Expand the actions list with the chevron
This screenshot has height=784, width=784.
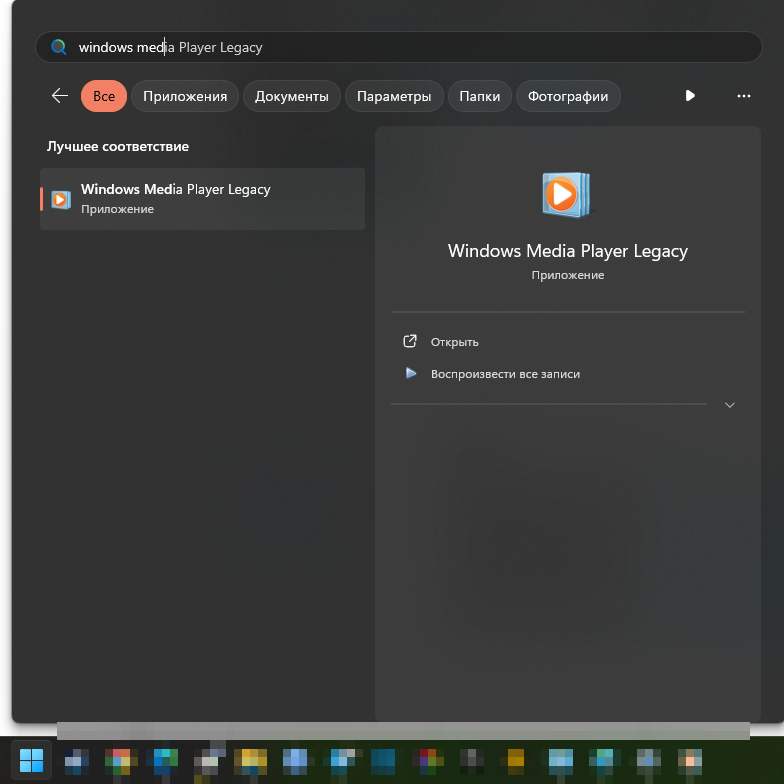(730, 405)
